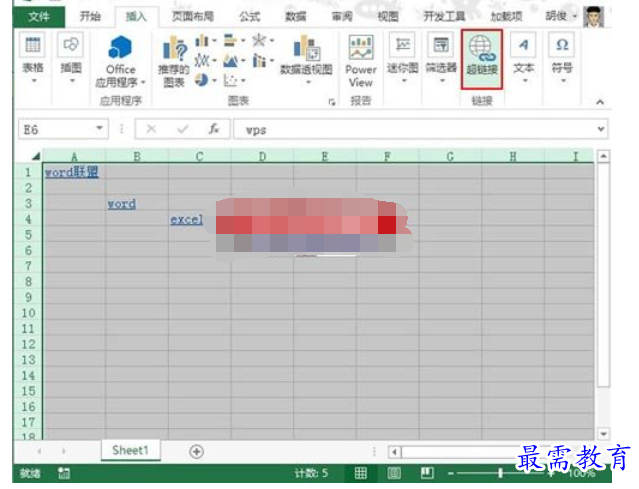Open Office apps dropdown arrow
The height and width of the screenshot is (489, 639).
143,82
